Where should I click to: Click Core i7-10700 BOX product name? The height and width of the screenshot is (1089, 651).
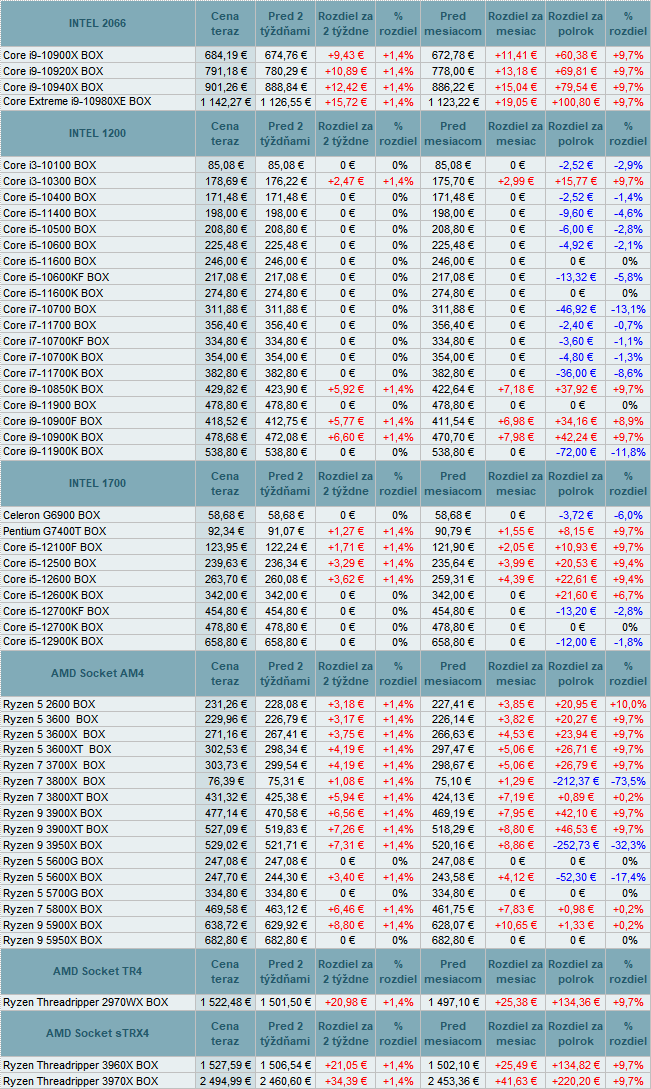49,309
